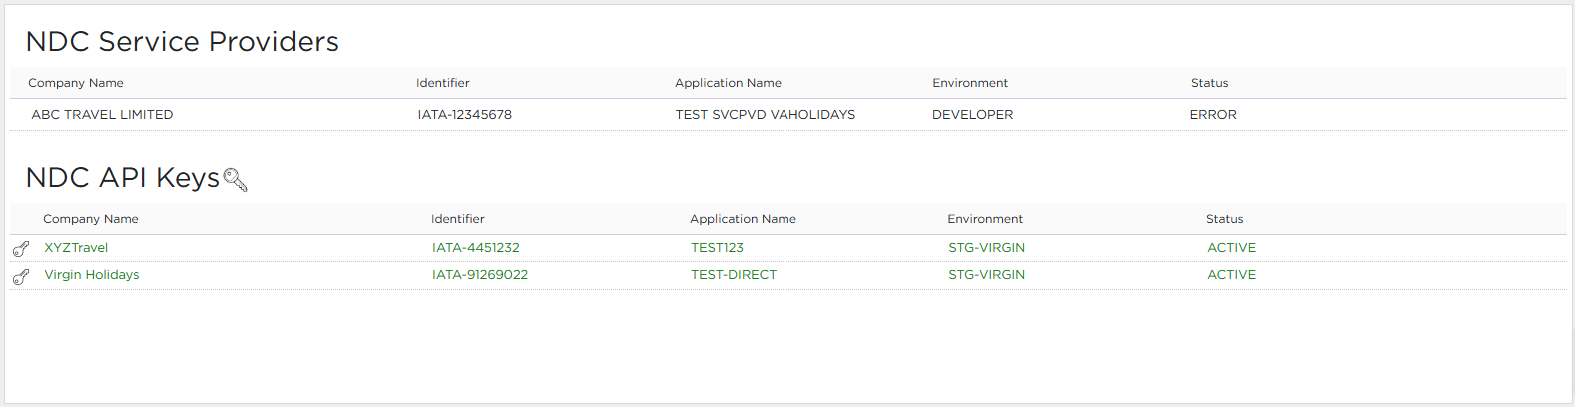Image resolution: width=1575 pixels, height=407 pixels.
Task: Click the TEST SVCPVD VAHOLIDAYS application name
Action: [765, 115]
